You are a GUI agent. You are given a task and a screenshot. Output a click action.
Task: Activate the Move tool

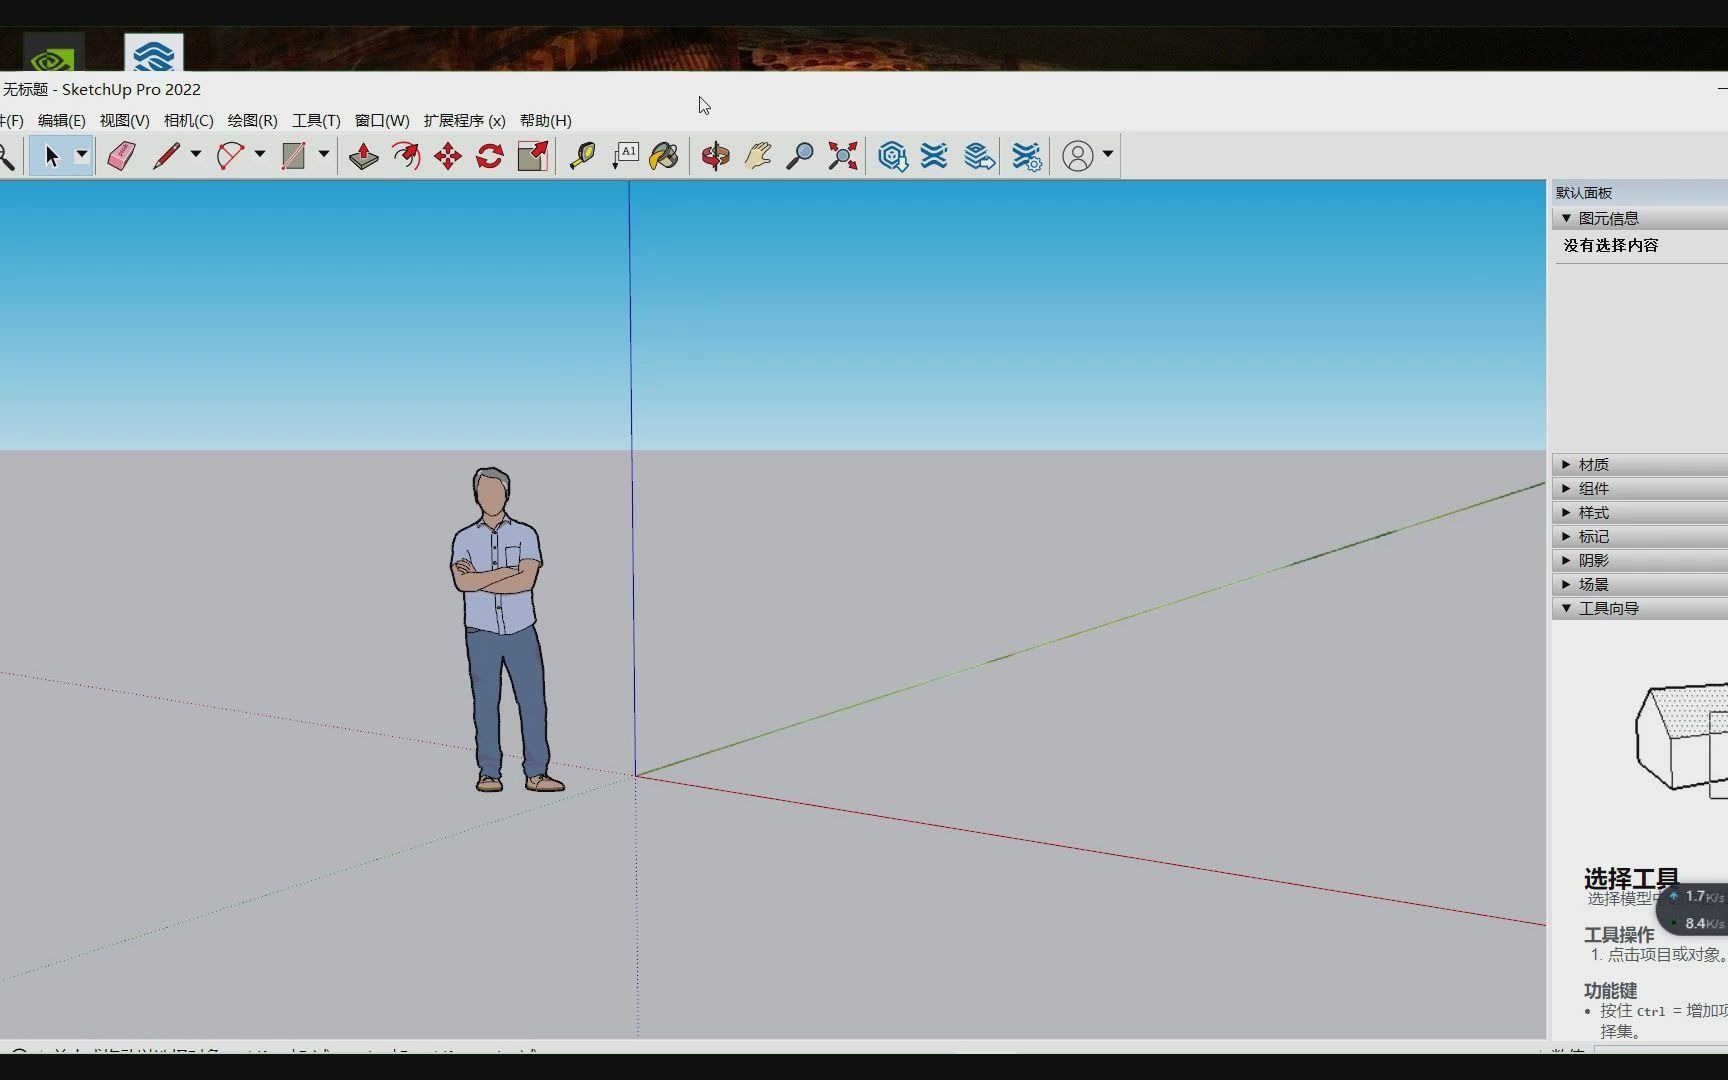446,157
